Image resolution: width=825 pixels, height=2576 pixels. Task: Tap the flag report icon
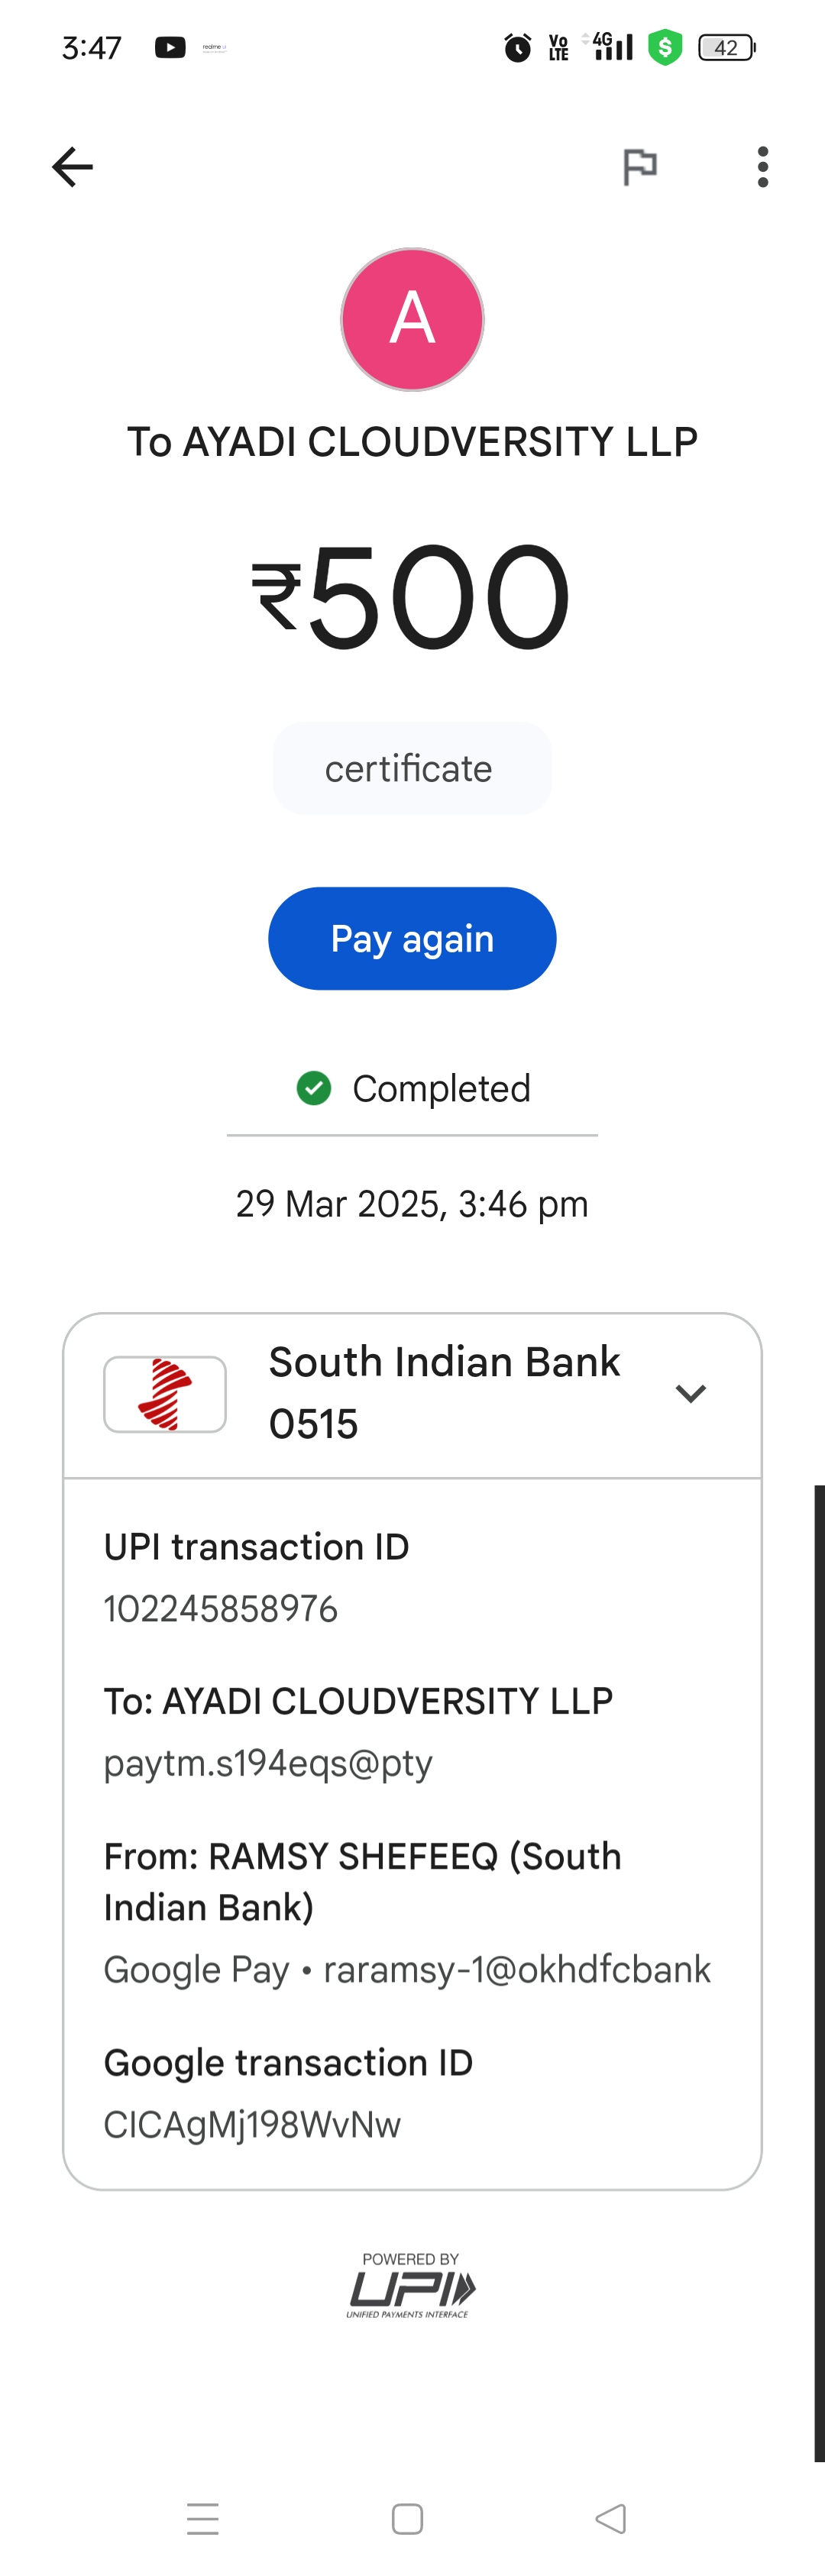click(x=640, y=167)
